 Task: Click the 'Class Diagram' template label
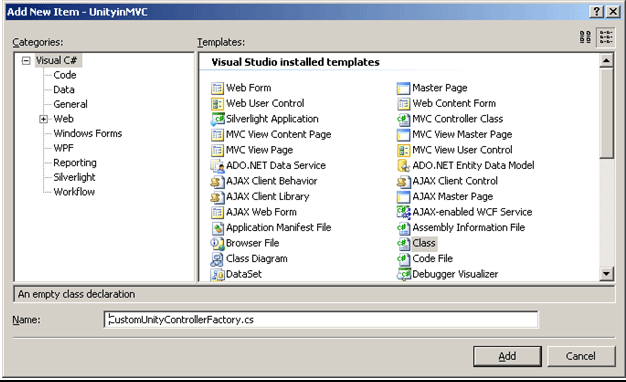(x=257, y=259)
